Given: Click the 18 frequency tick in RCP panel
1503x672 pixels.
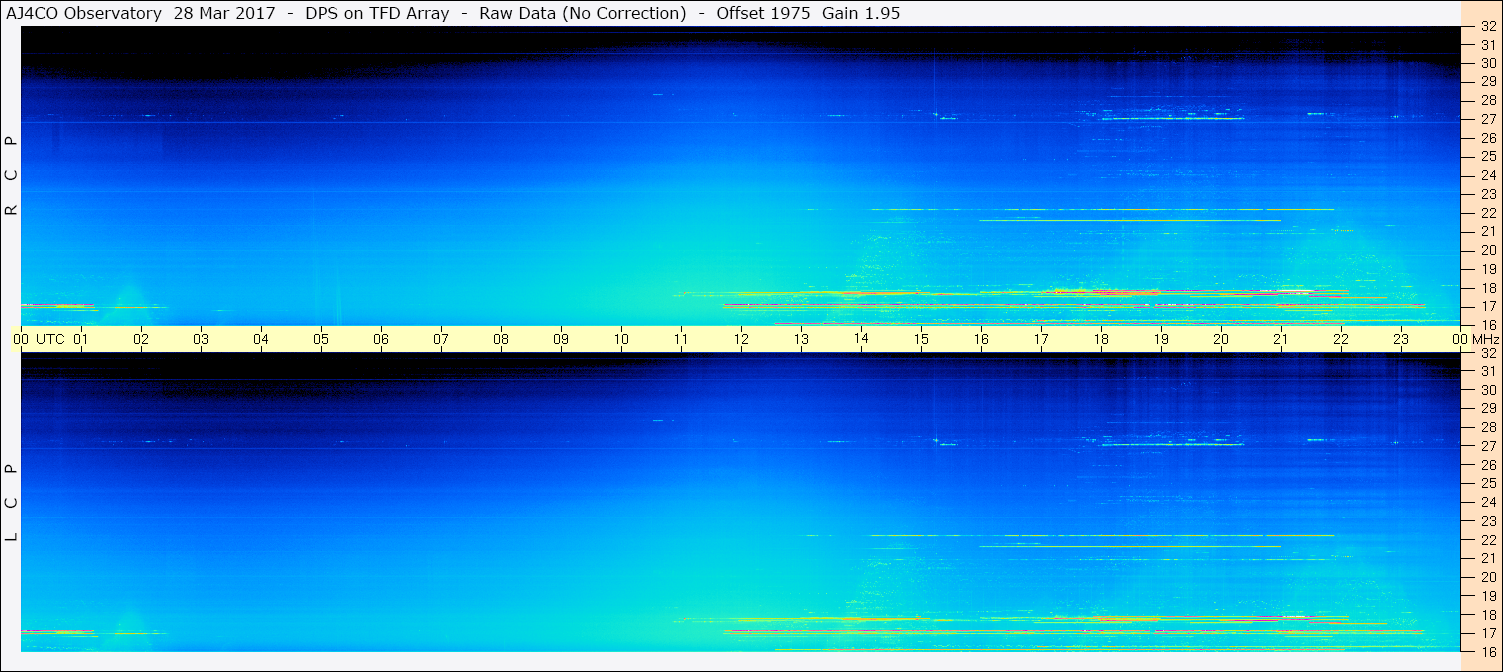Looking at the screenshot, I should tap(1488, 287).
